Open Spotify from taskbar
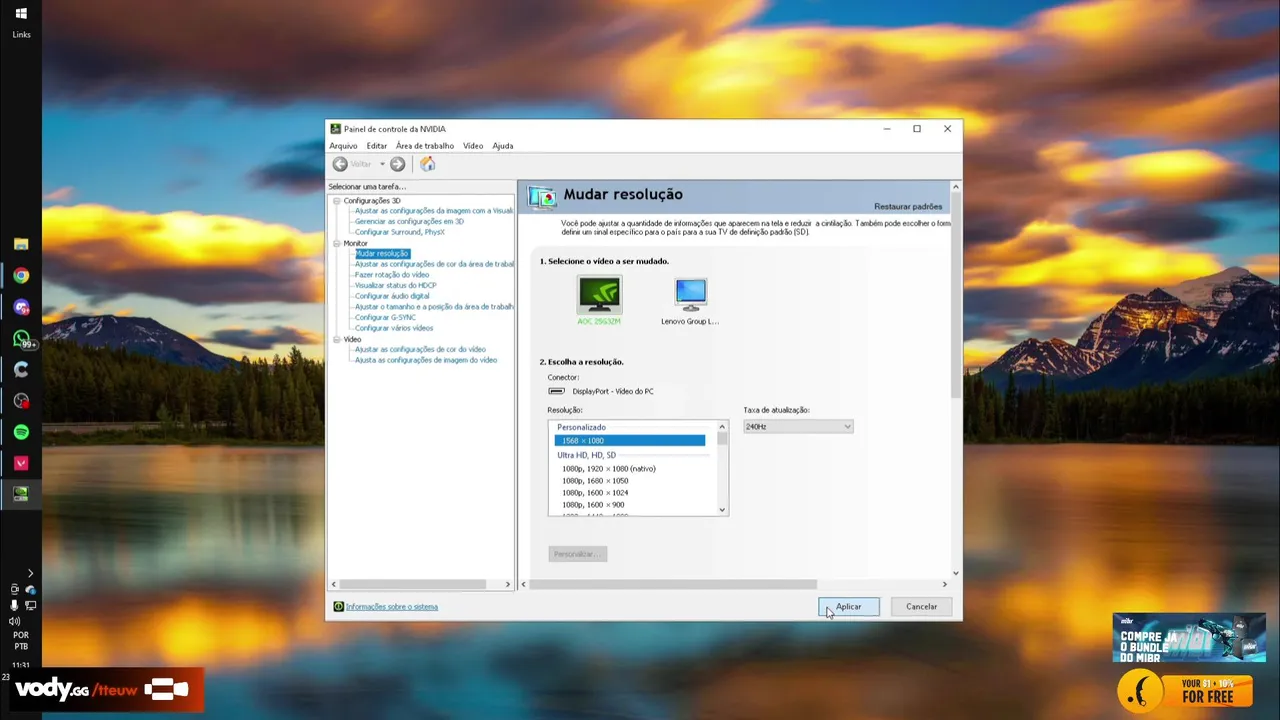1280x720 pixels. click(21, 432)
